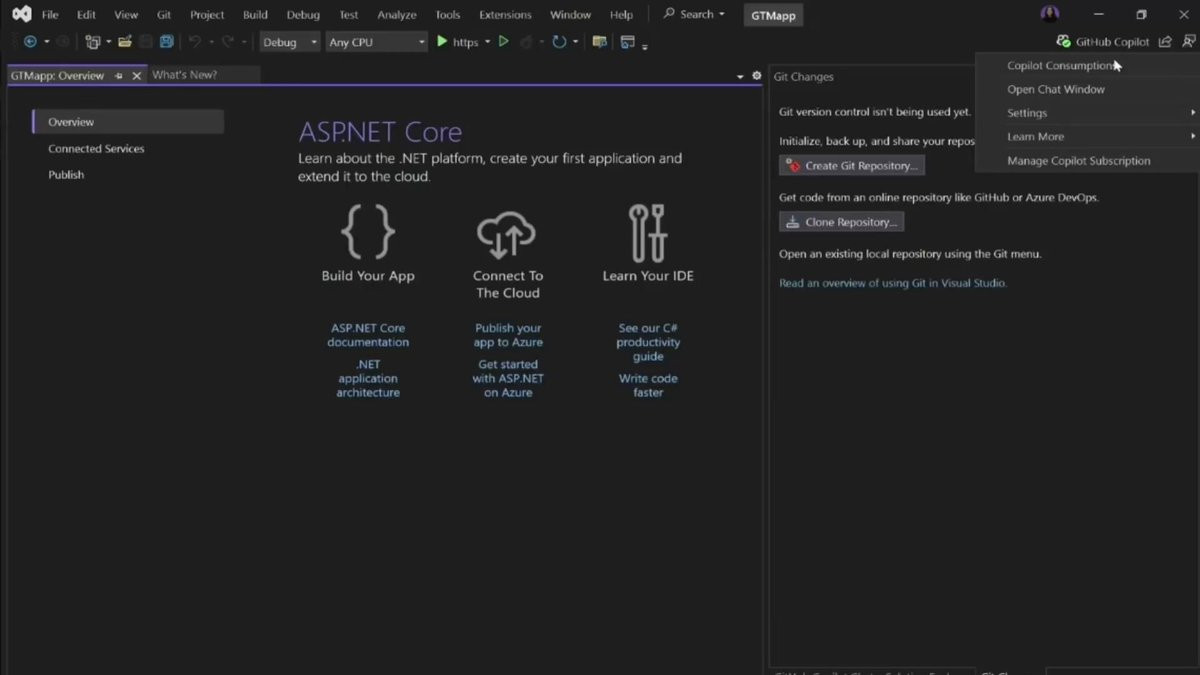
Task: Click the Navigate Backward arrow icon
Action: tap(30, 42)
